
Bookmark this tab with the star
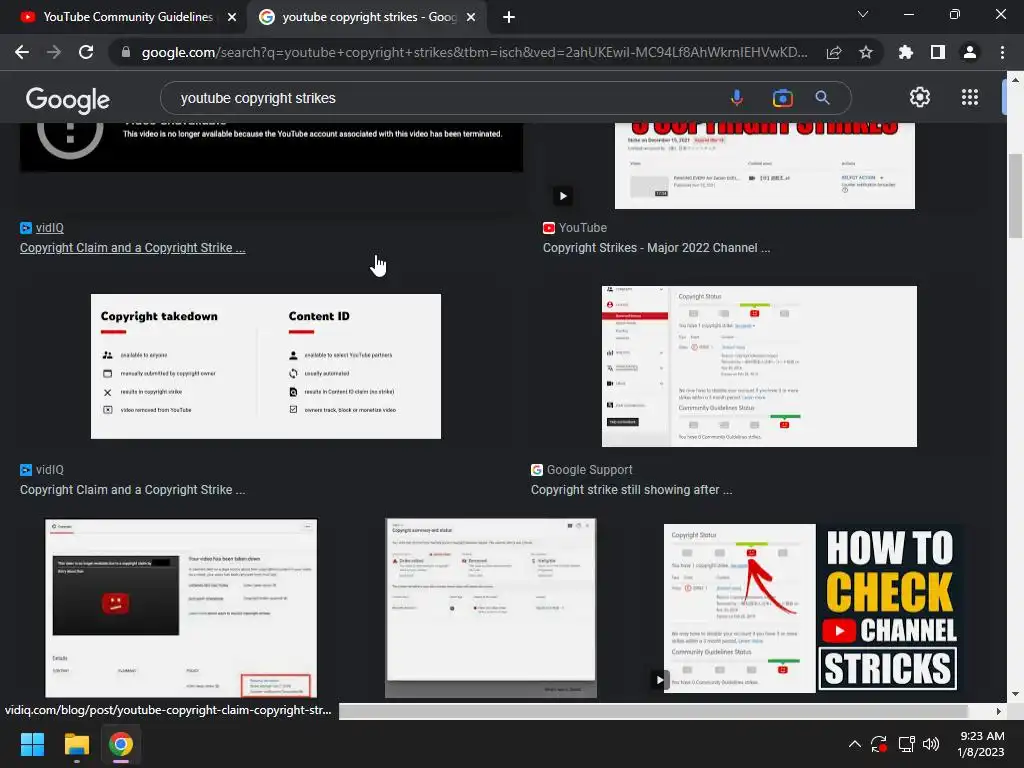point(866,52)
